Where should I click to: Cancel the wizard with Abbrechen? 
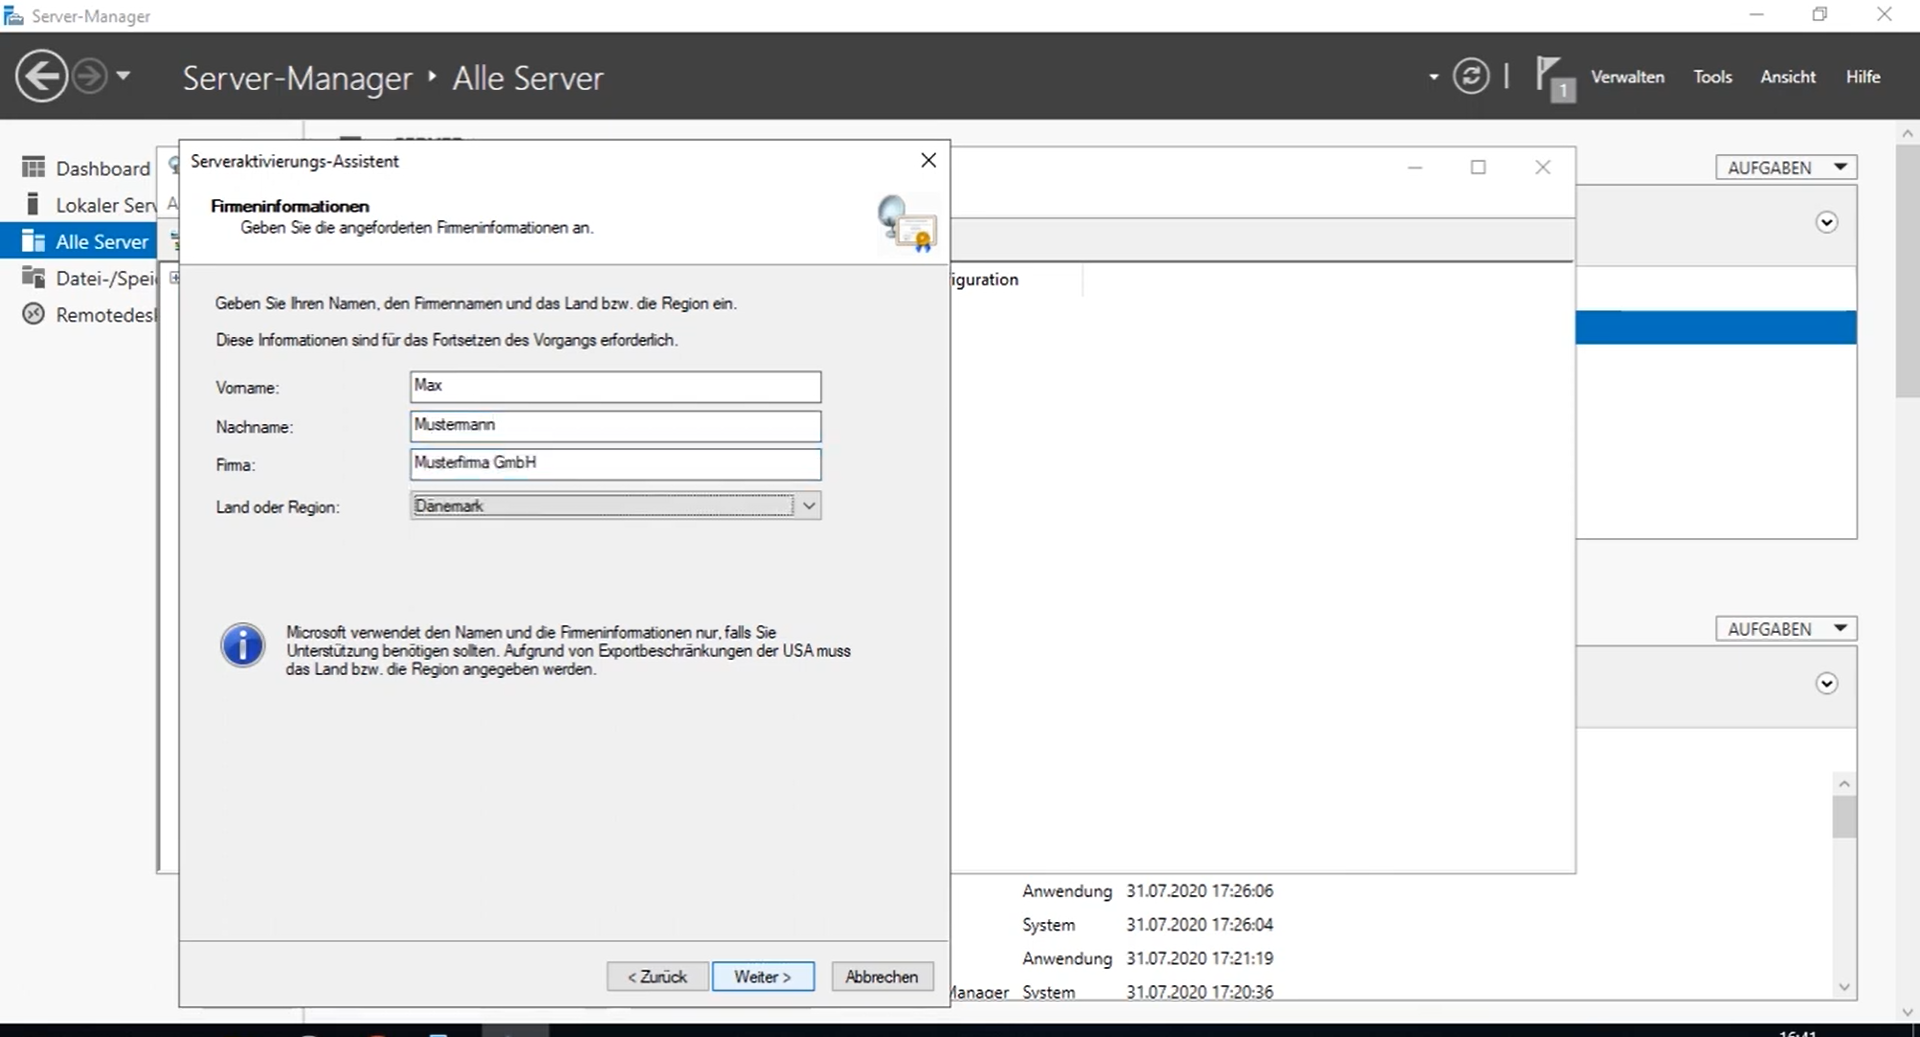(881, 977)
